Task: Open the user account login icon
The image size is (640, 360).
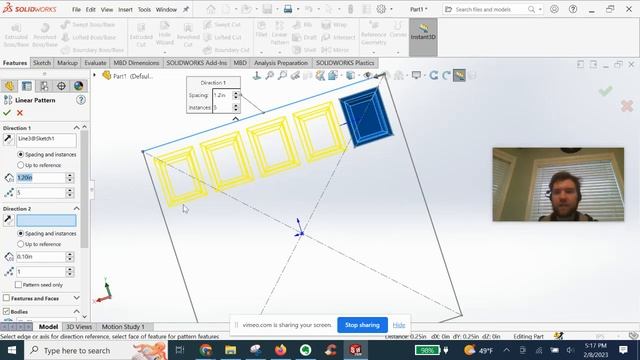Action: (554, 9)
